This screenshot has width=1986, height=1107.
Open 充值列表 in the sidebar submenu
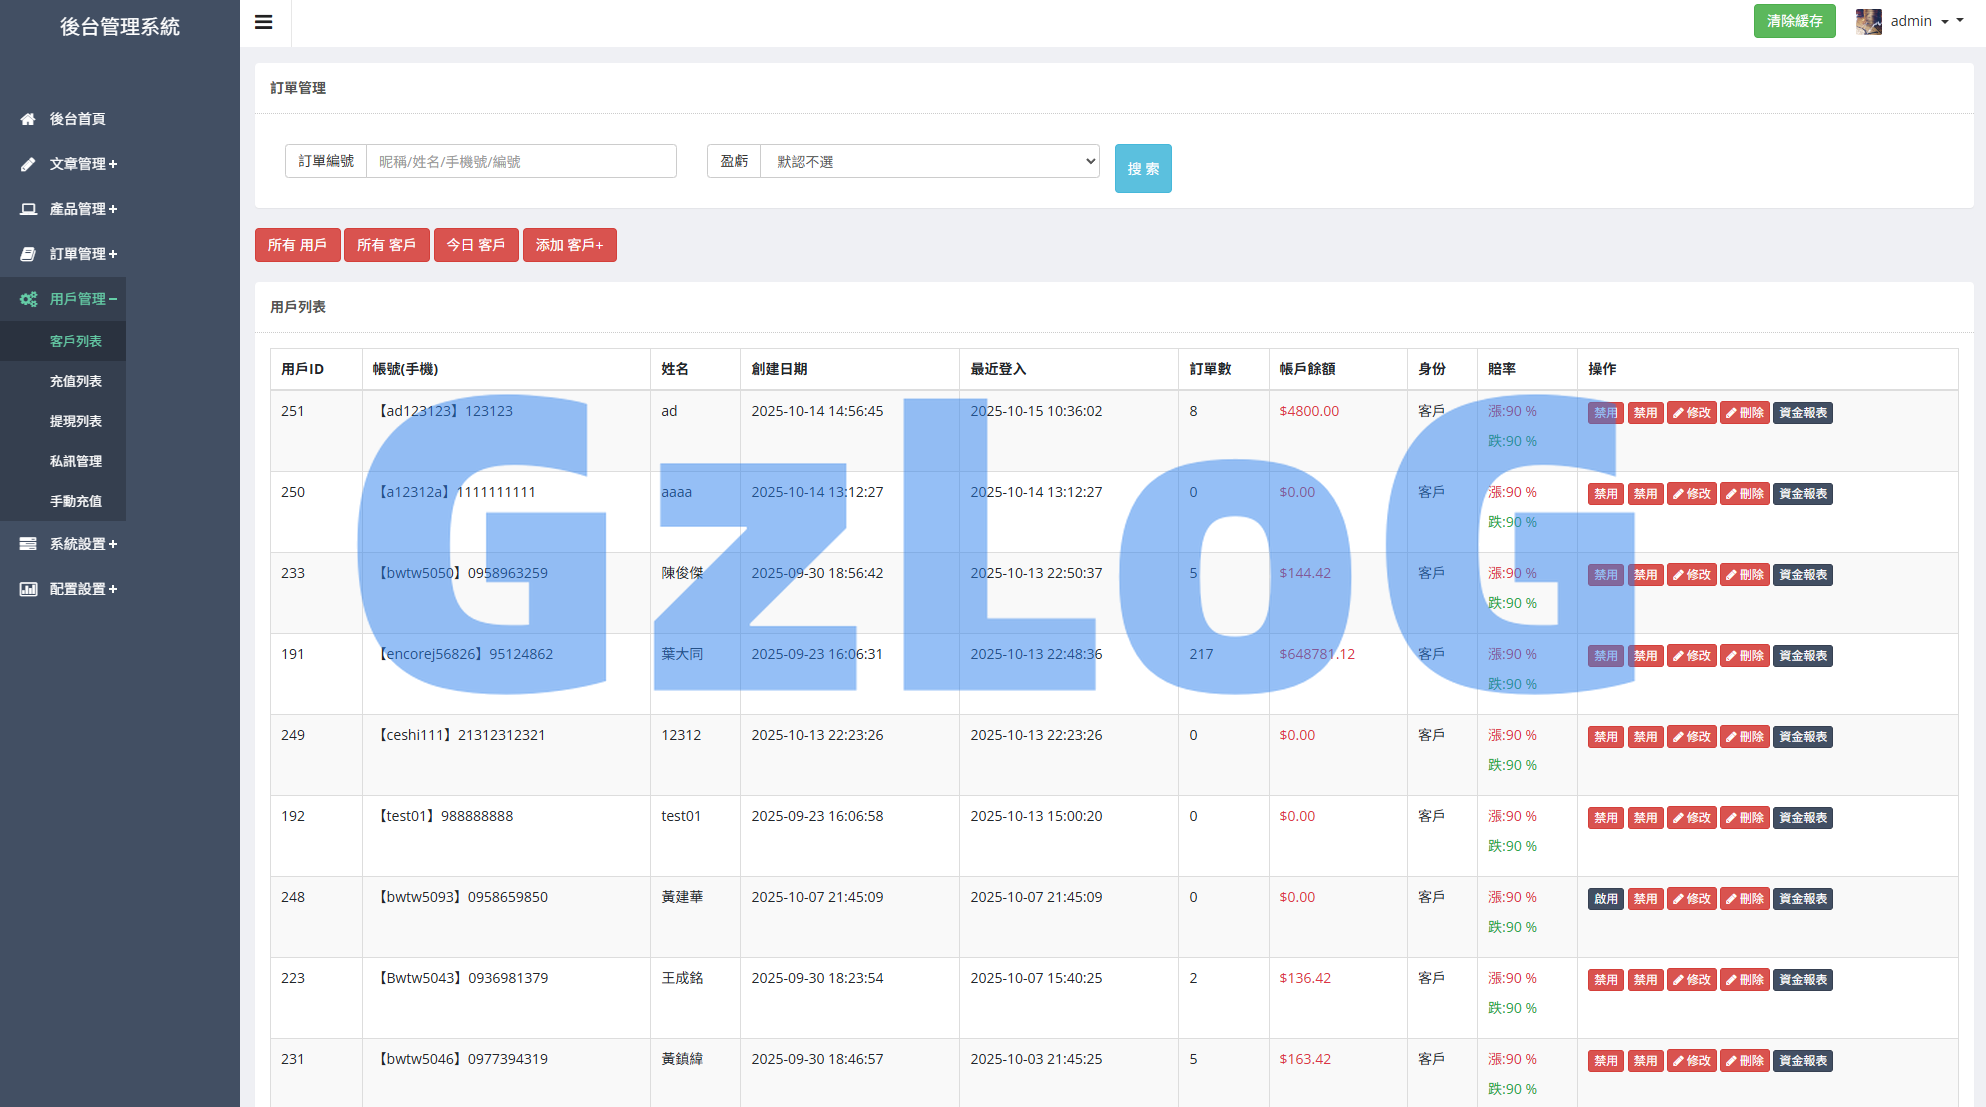pyautogui.click(x=76, y=381)
